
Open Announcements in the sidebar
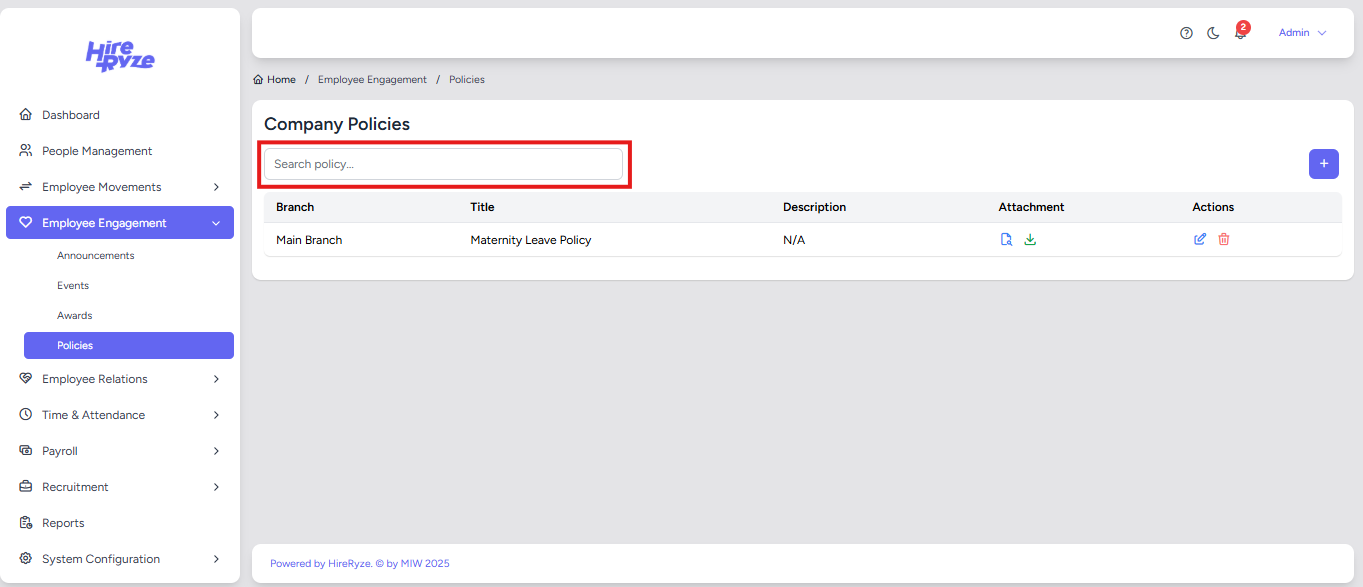click(x=96, y=256)
